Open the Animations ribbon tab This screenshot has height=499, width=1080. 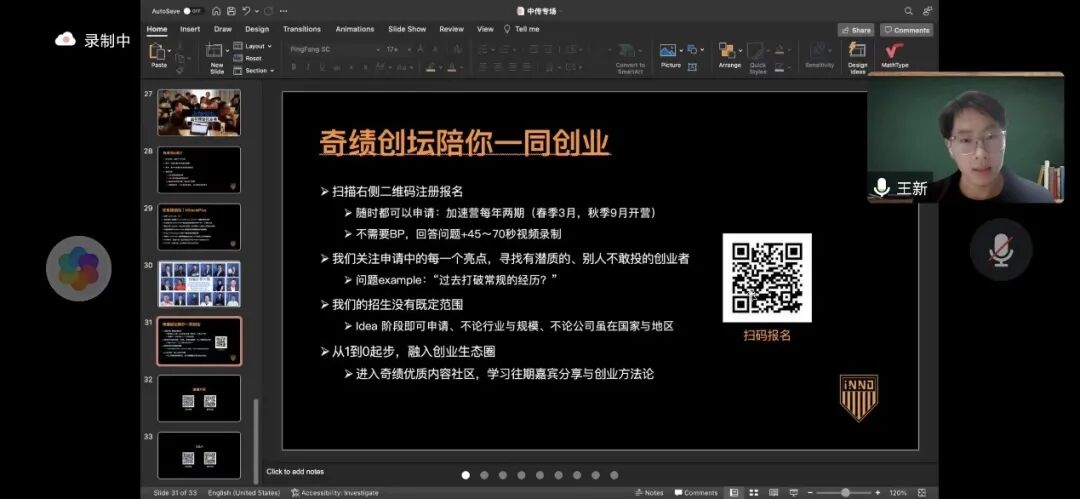click(355, 29)
